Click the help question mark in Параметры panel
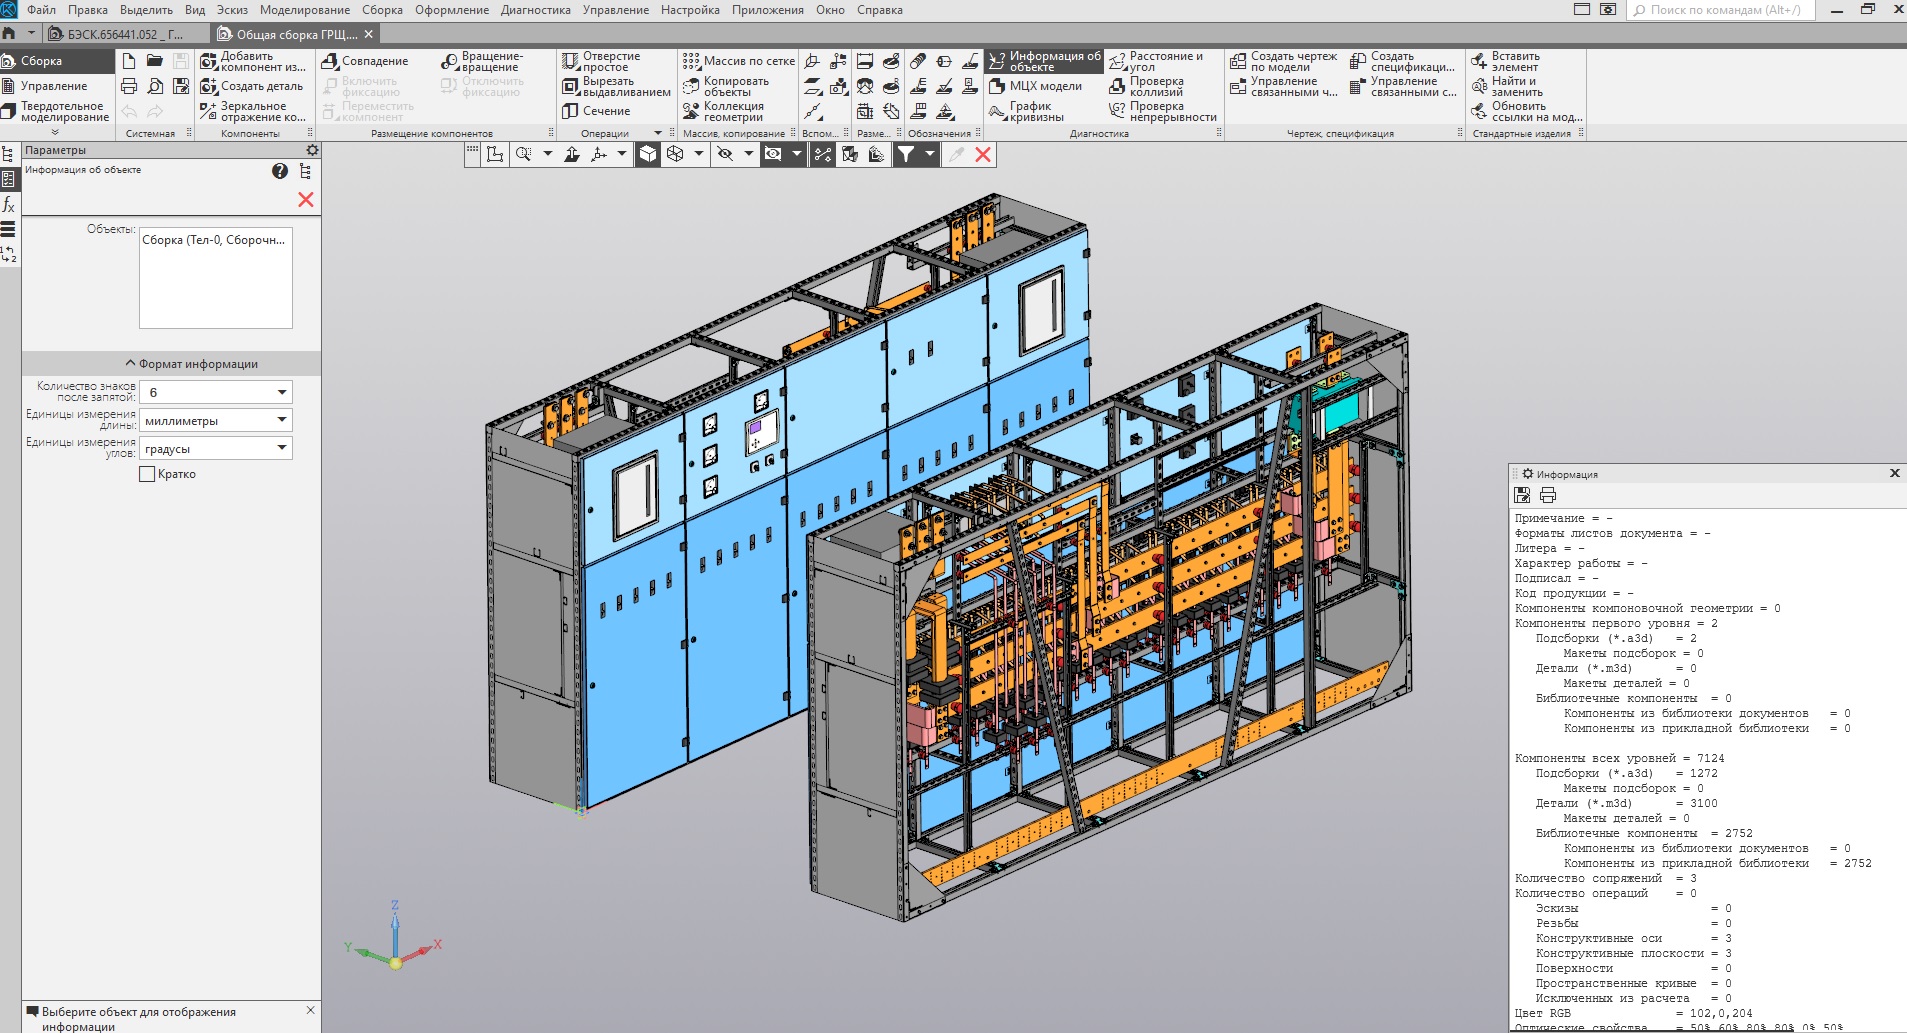This screenshot has height=1033, width=1907. coord(280,171)
